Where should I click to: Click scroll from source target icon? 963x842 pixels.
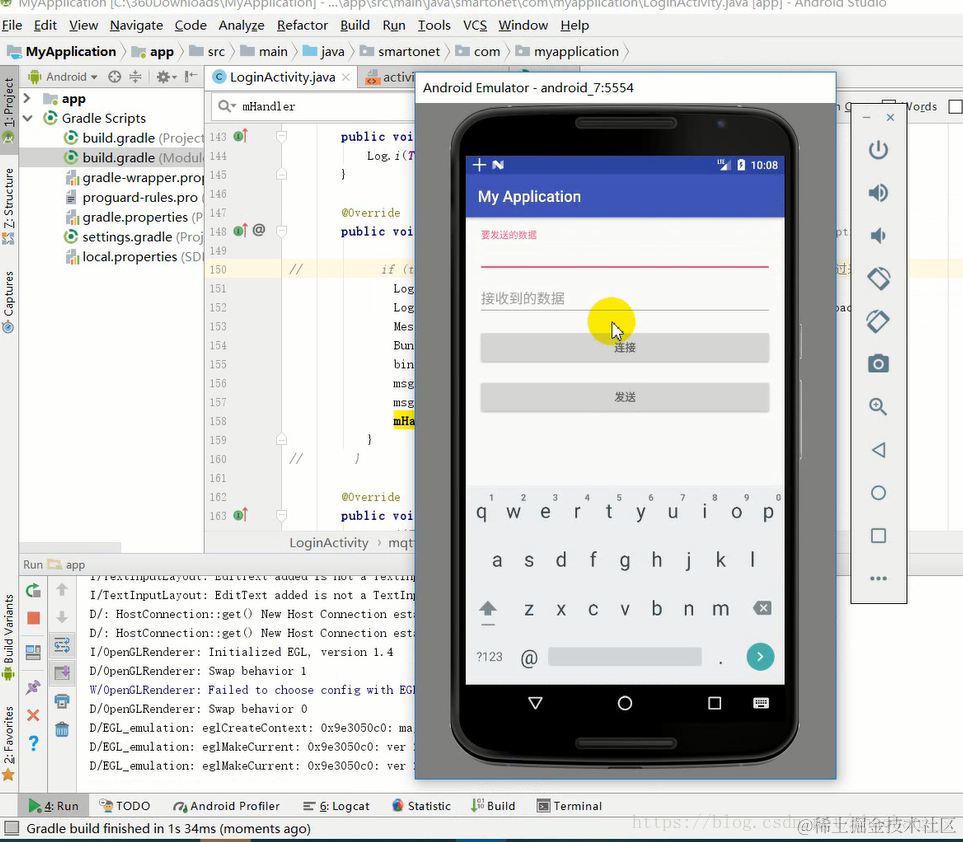115,77
